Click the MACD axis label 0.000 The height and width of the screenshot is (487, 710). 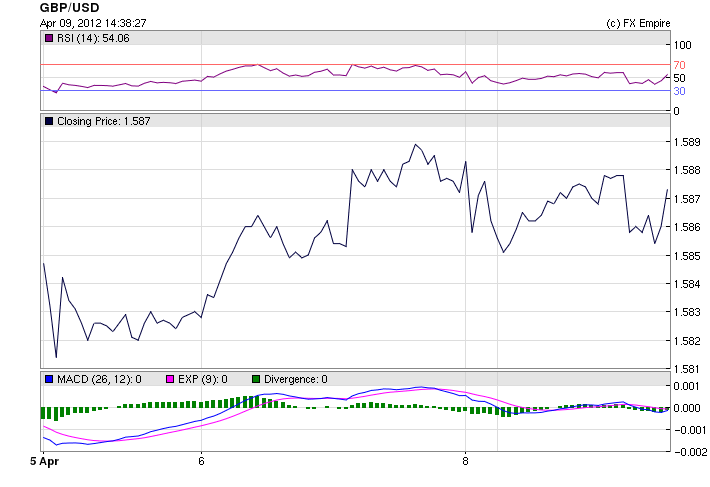click(x=687, y=408)
